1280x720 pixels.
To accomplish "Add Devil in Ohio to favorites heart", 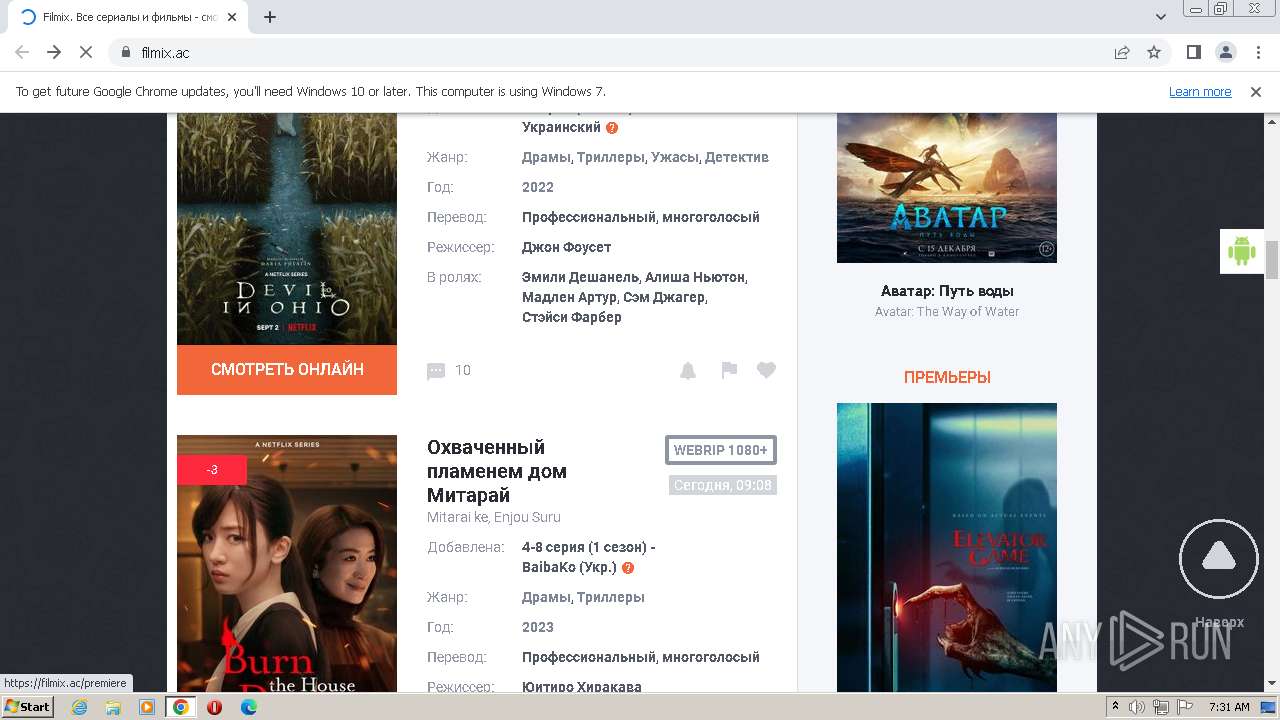I will point(766,370).
